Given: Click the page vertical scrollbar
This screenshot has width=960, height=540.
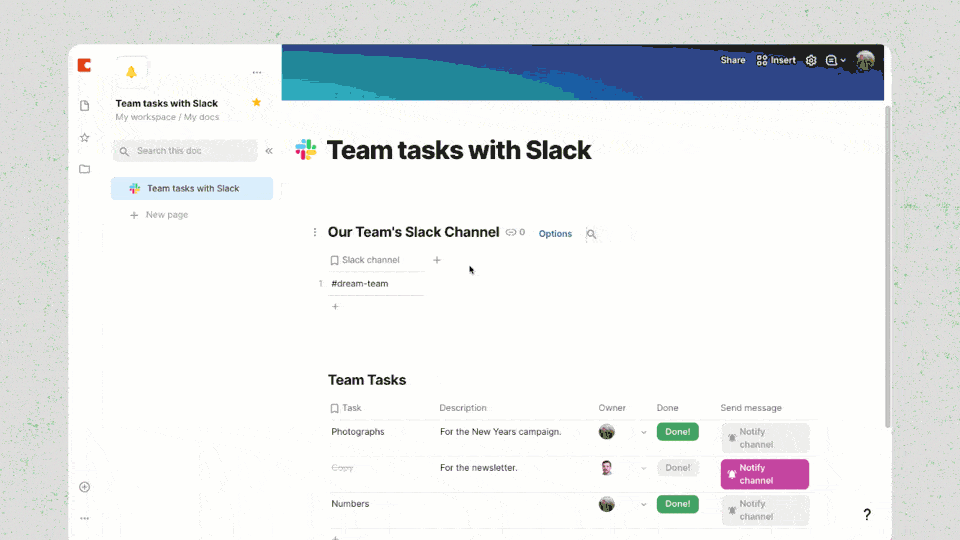Looking at the screenshot, I should (x=888, y=266).
